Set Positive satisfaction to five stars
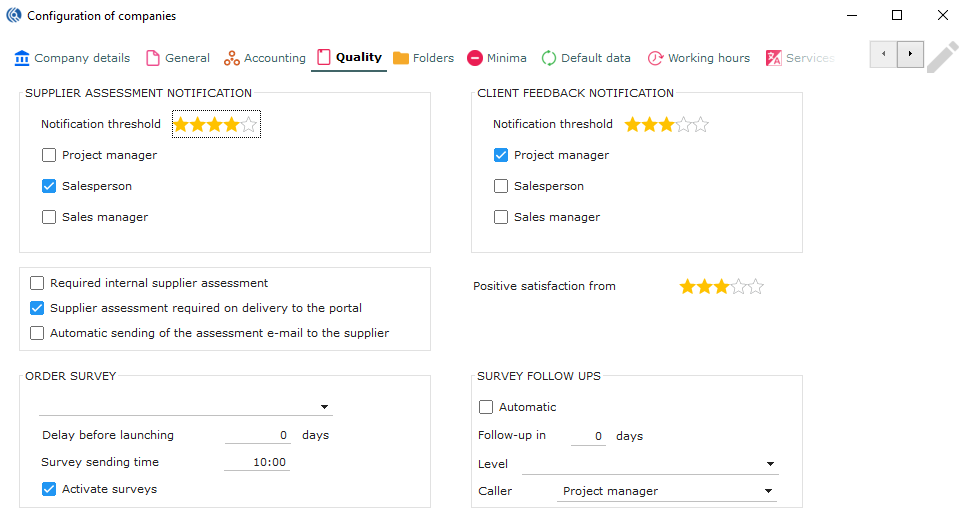962x520 pixels. click(x=756, y=287)
